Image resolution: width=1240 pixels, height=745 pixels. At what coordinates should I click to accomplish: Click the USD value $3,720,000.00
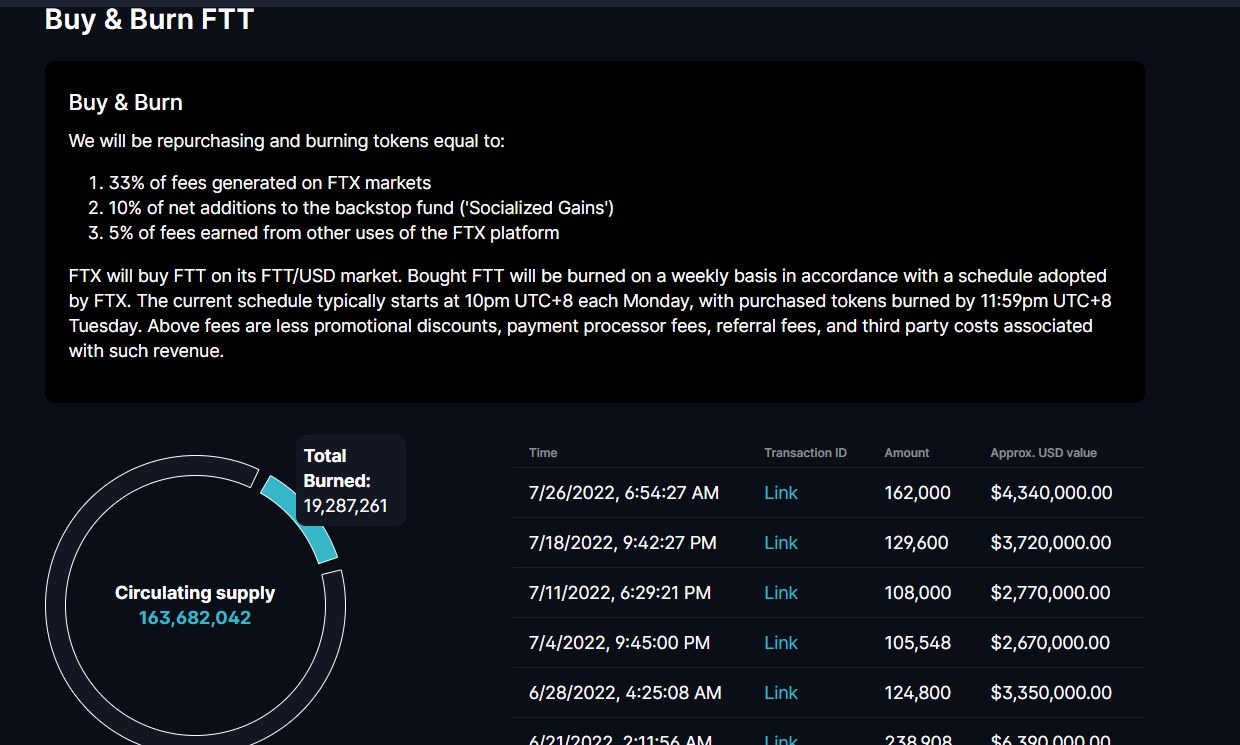pos(1051,543)
